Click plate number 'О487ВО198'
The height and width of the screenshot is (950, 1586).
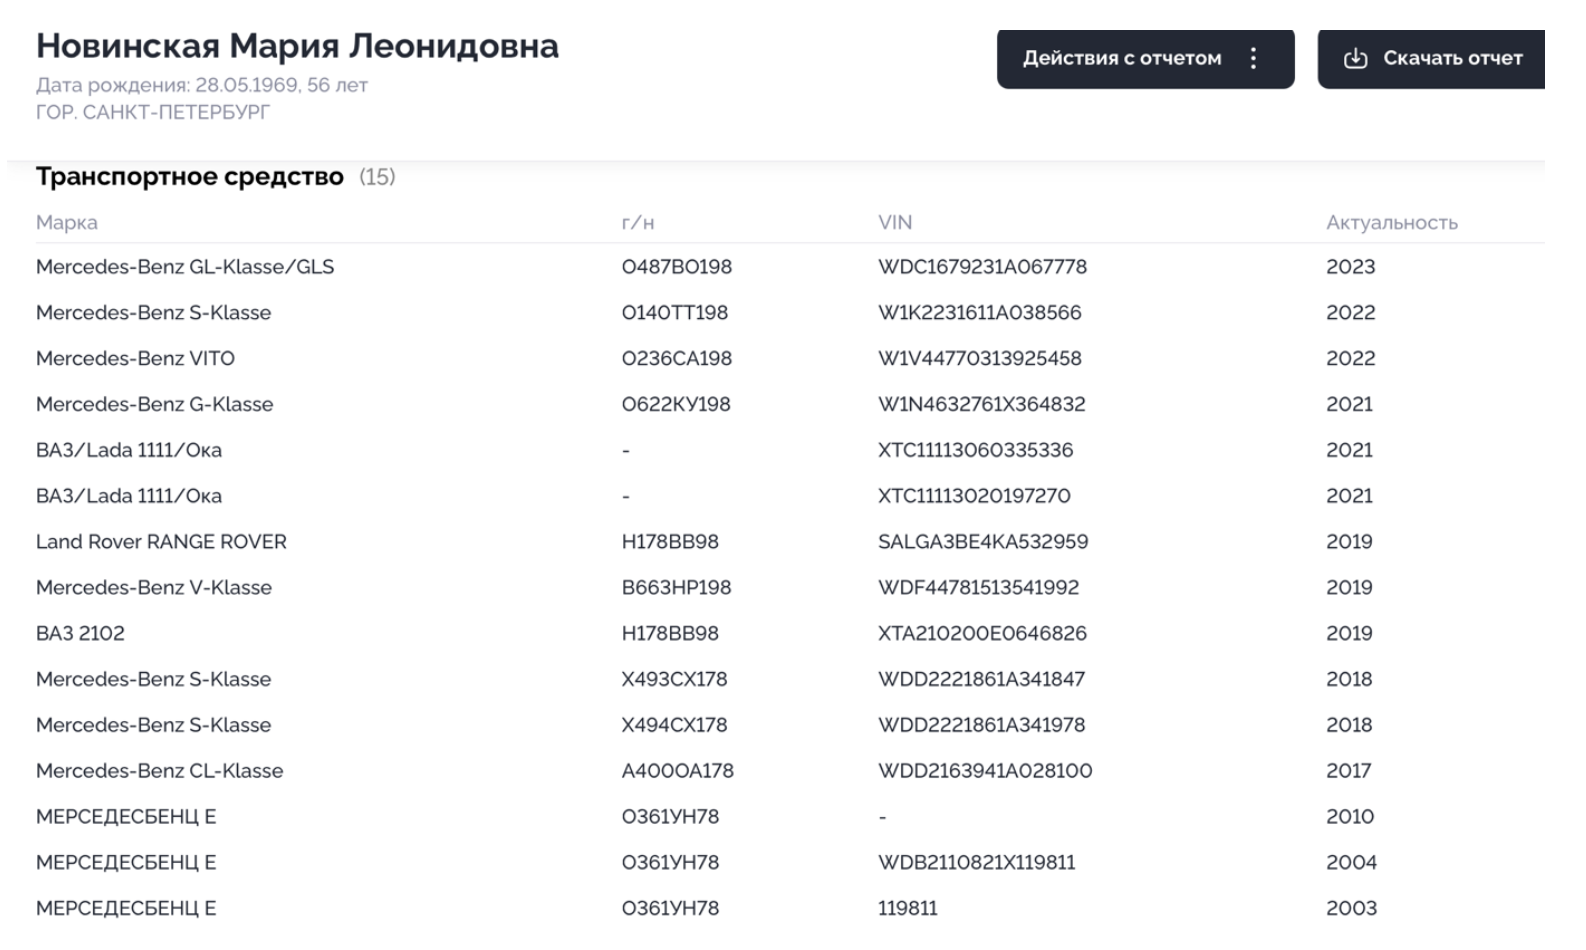point(677,267)
